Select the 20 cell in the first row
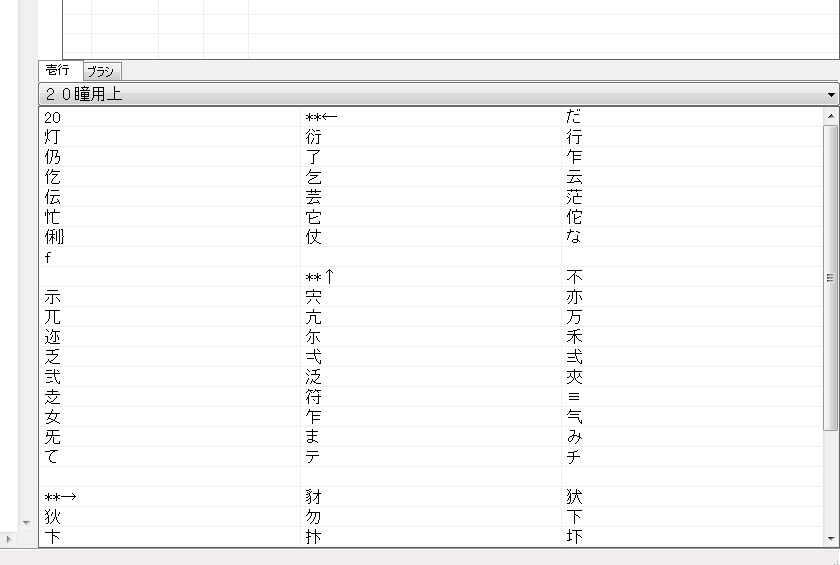This screenshot has height=565, width=840. point(53,117)
